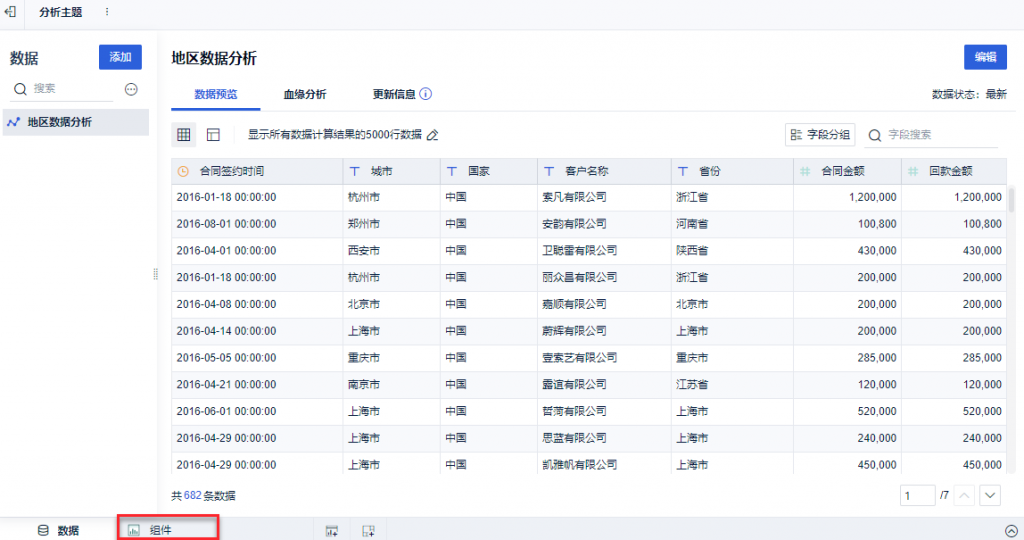Click the 数据状态：最新 status text
Image resolution: width=1024 pixels, height=540 pixels.
[969, 95]
